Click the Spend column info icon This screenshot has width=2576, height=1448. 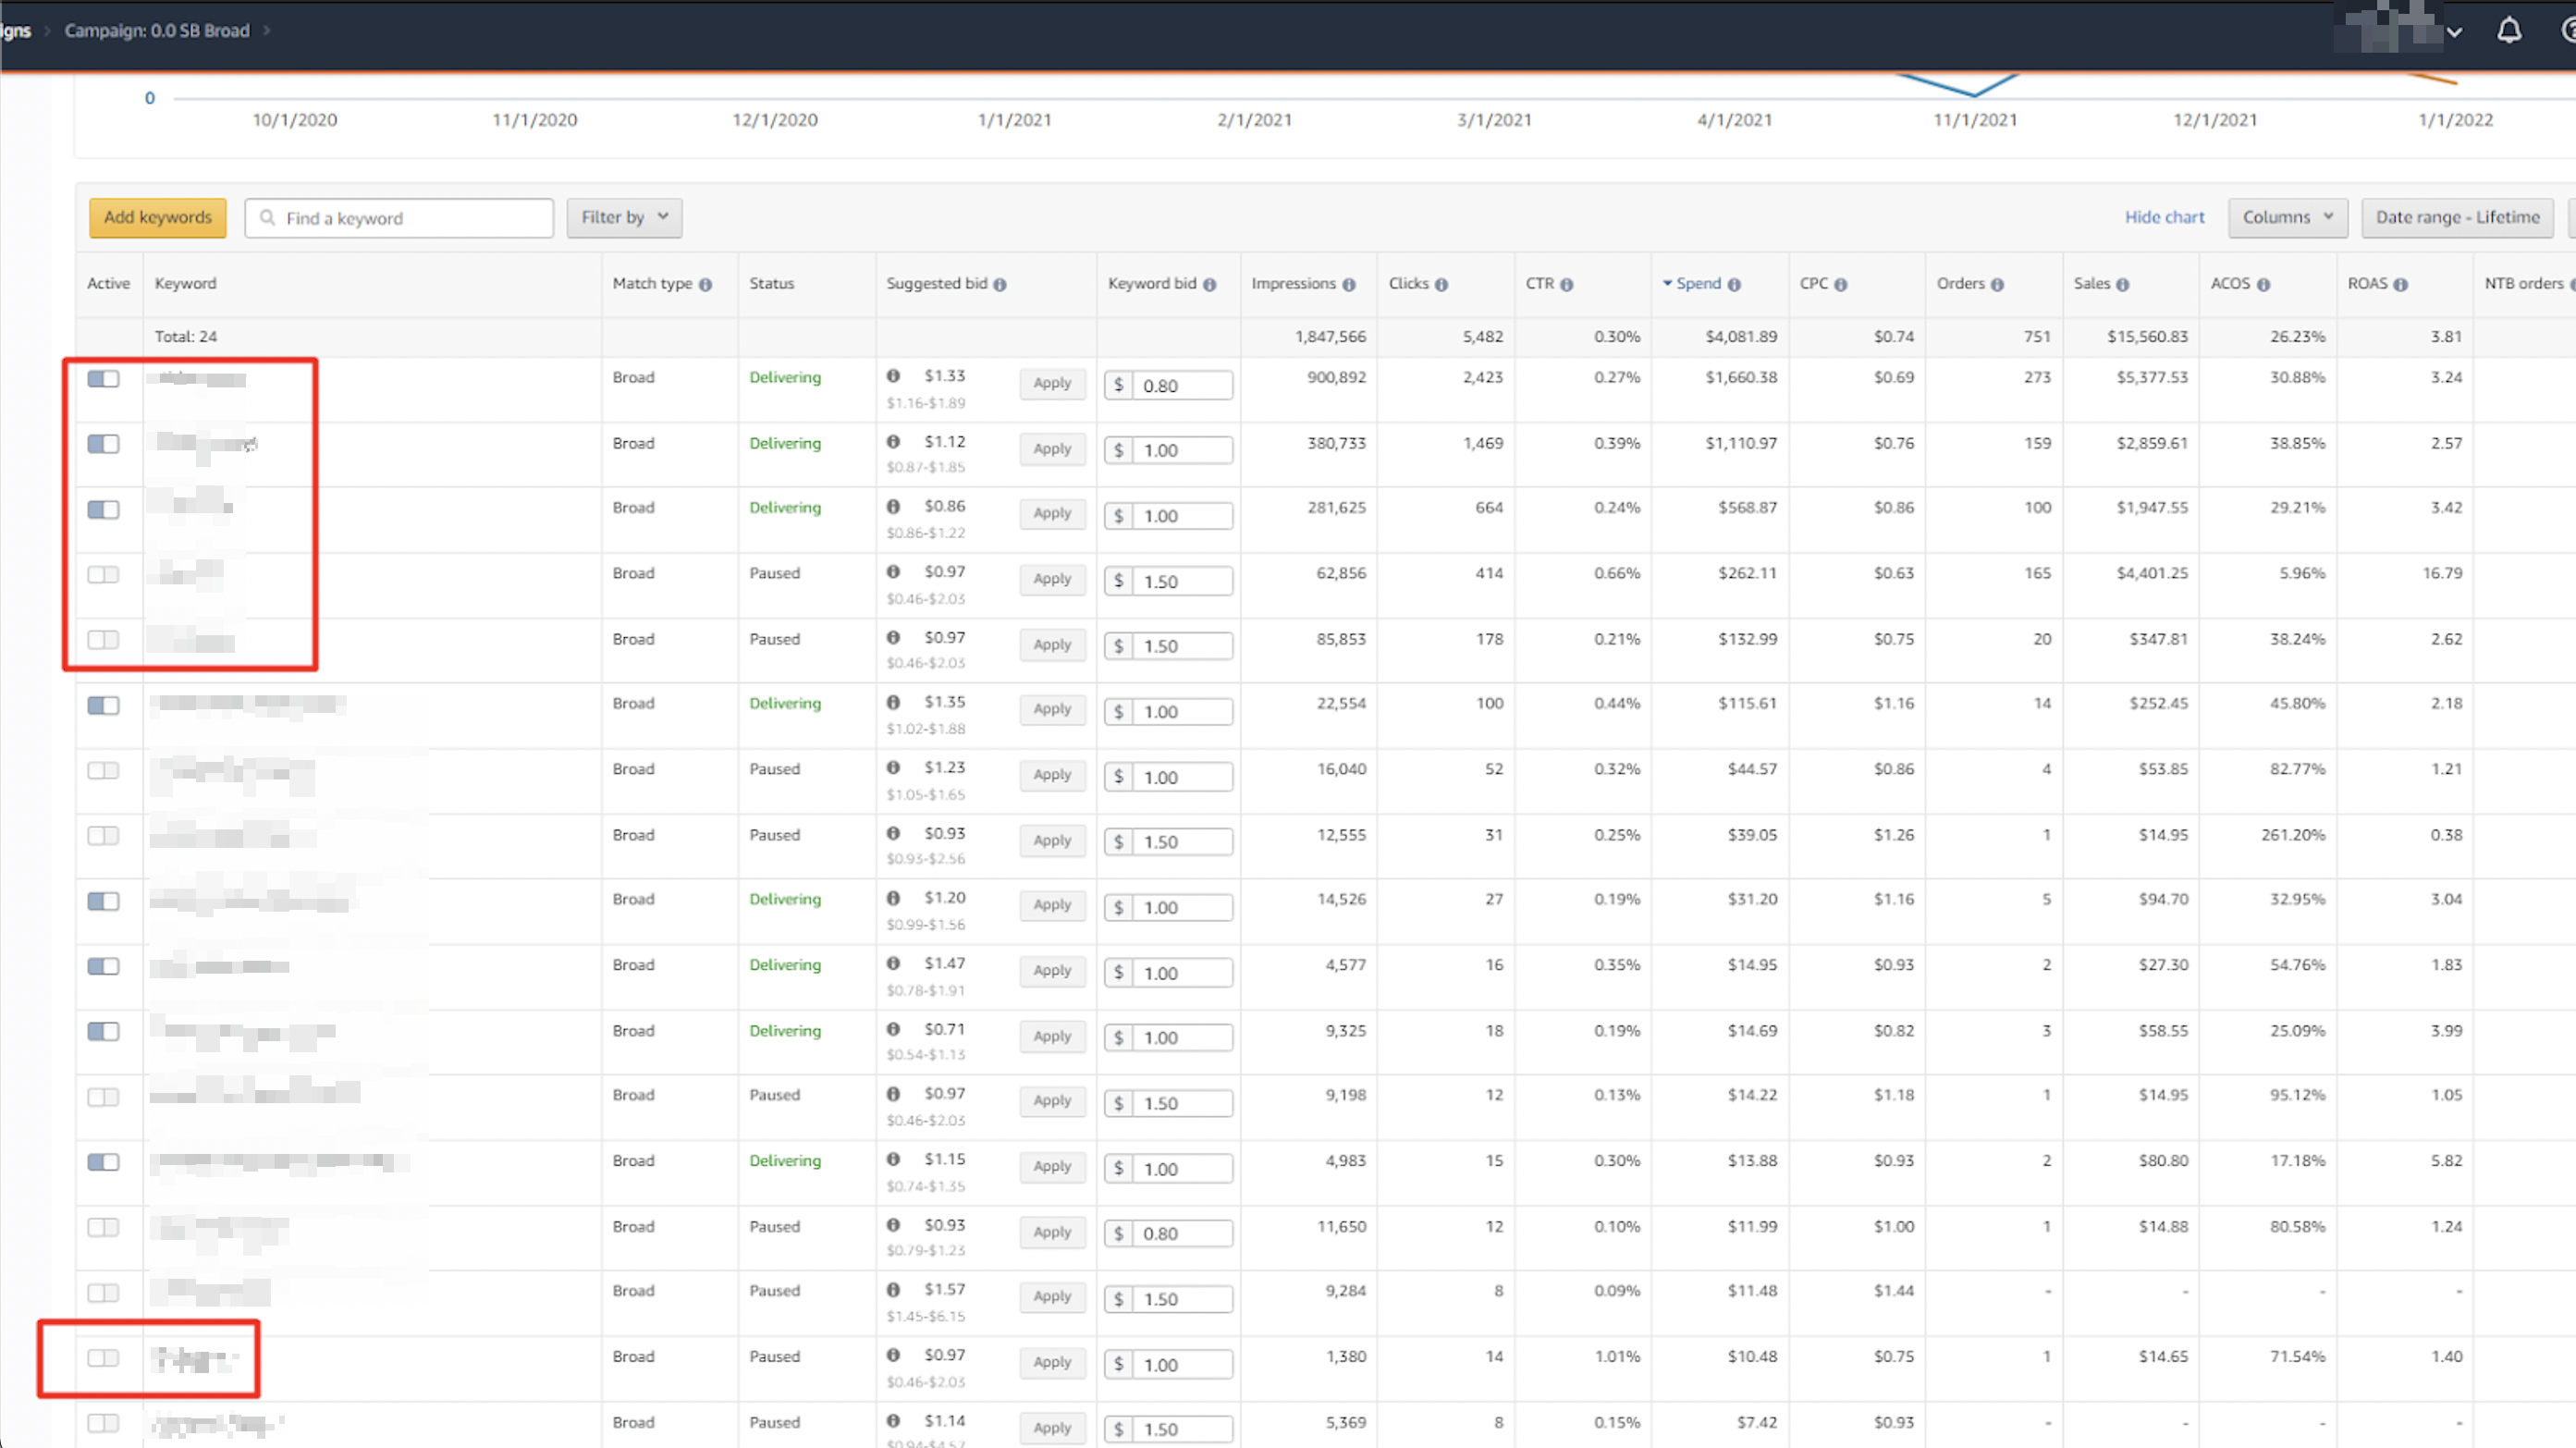[1735, 284]
